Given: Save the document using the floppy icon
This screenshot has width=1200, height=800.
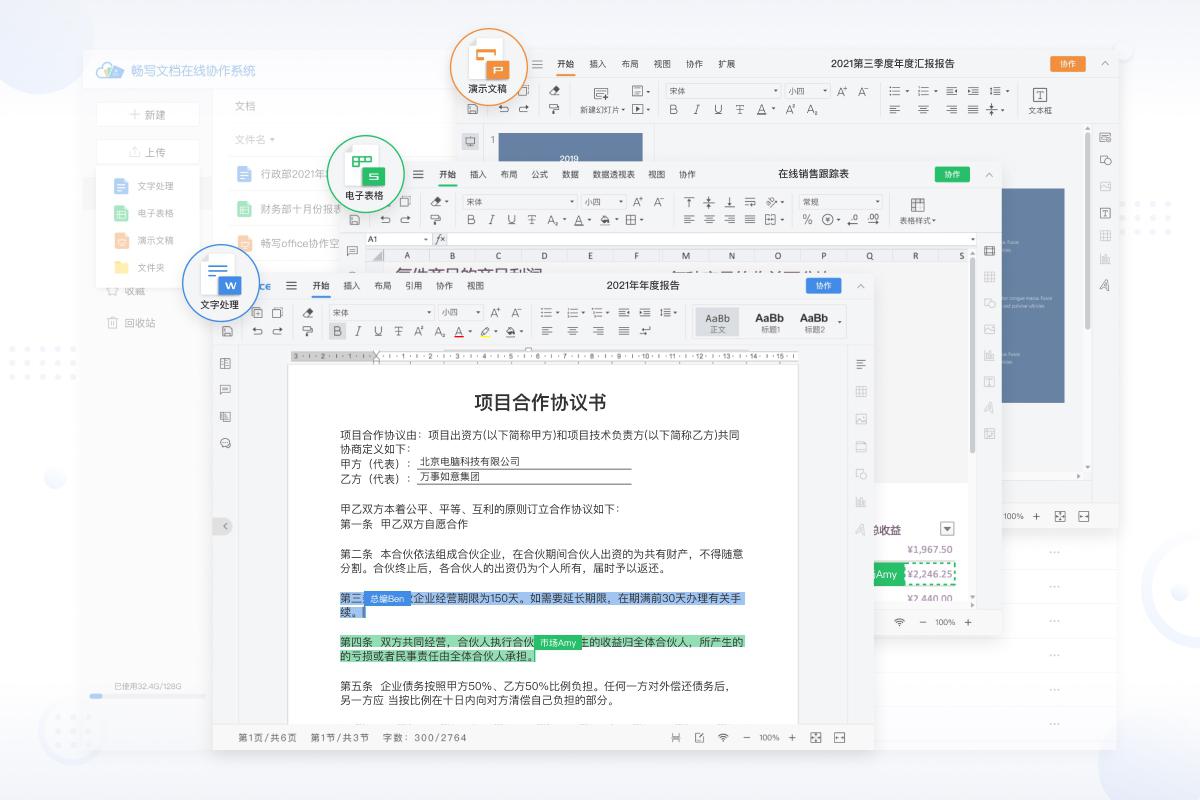Looking at the screenshot, I should (x=228, y=331).
